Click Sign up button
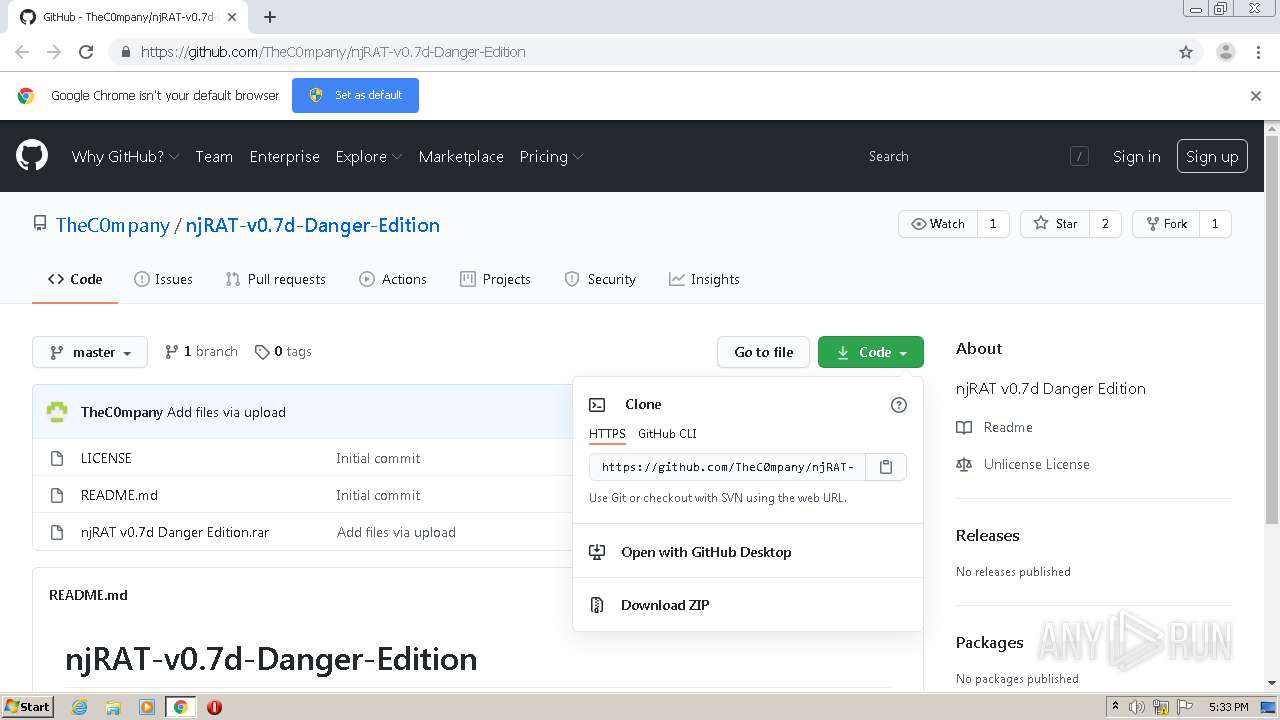 tap(1212, 156)
